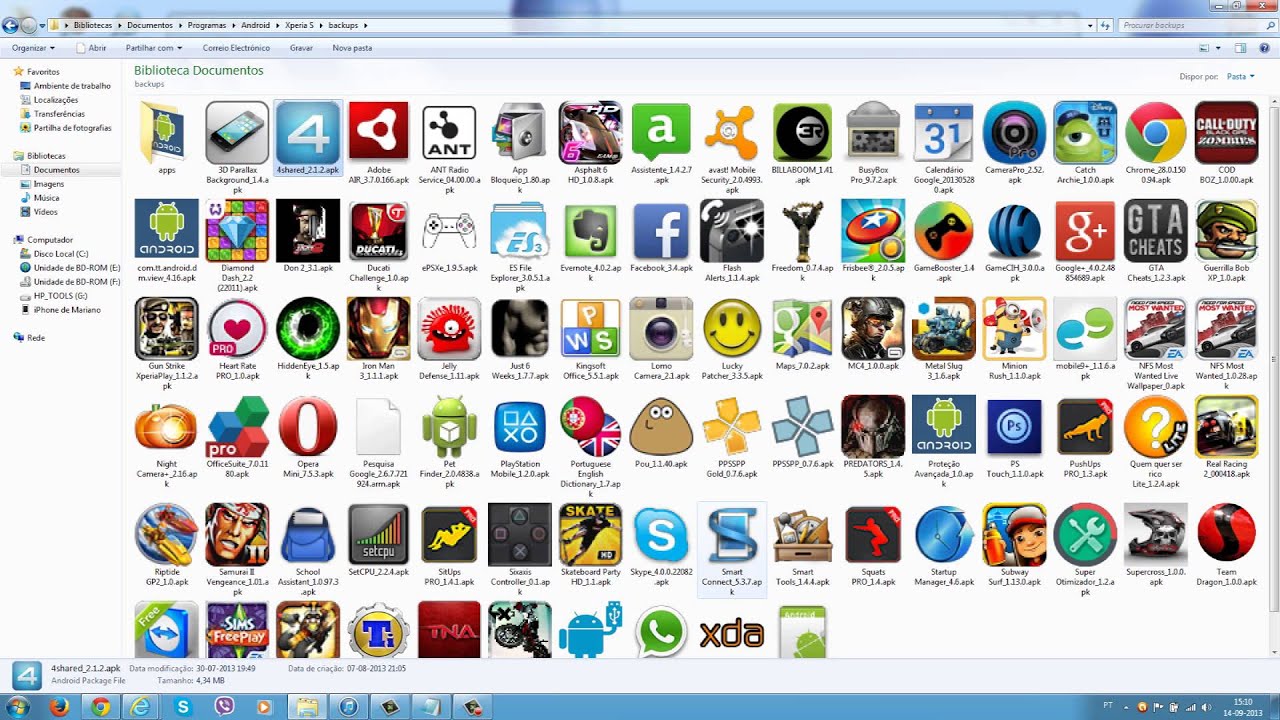The image size is (1280, 720).
Task: Select the Facebook_3.4.apk icon
Action: pyautogui.click(x=661, y=230)
